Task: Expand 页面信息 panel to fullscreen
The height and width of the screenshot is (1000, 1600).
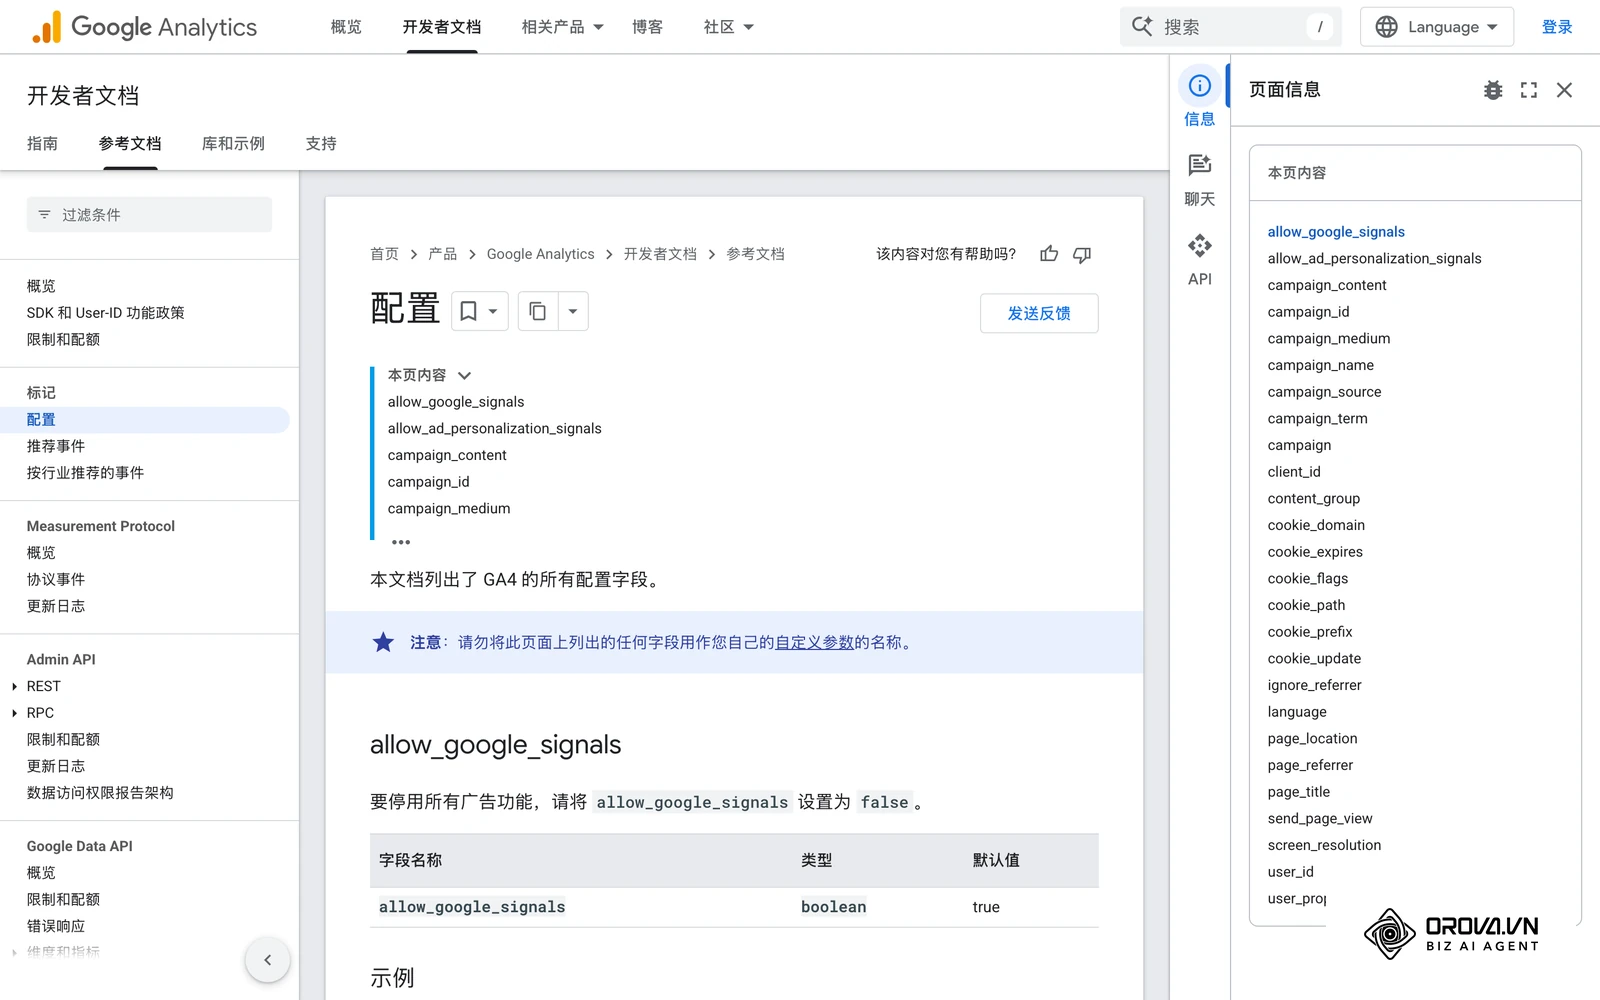Action: click(1529, 90)
